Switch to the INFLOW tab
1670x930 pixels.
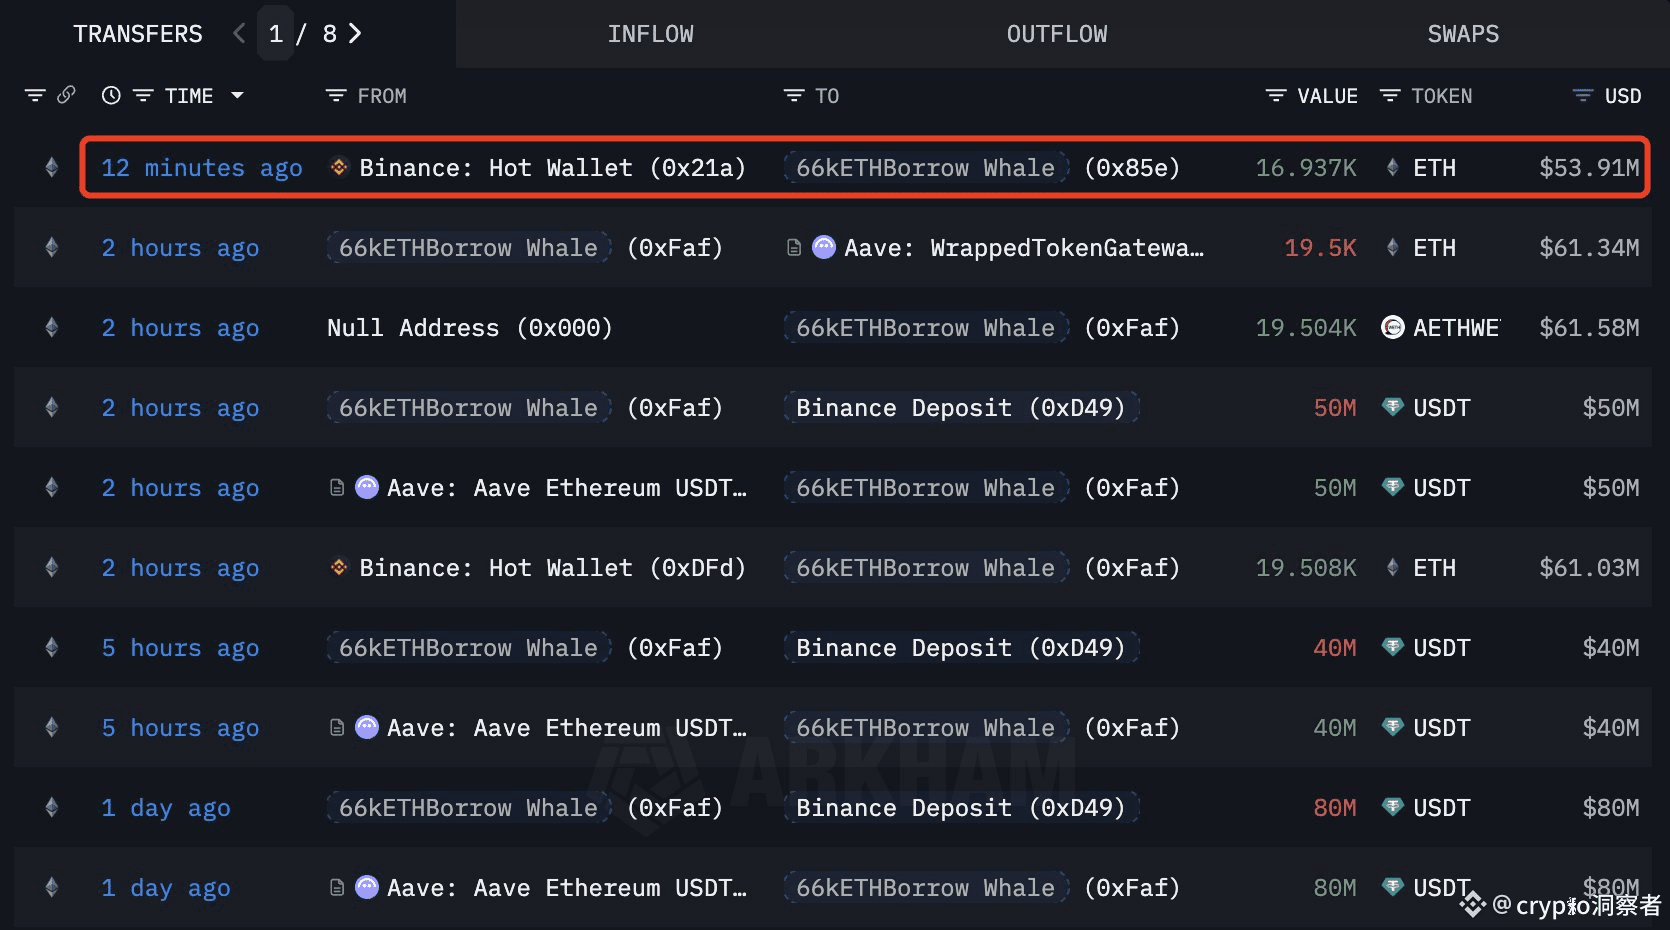point(650,34)
